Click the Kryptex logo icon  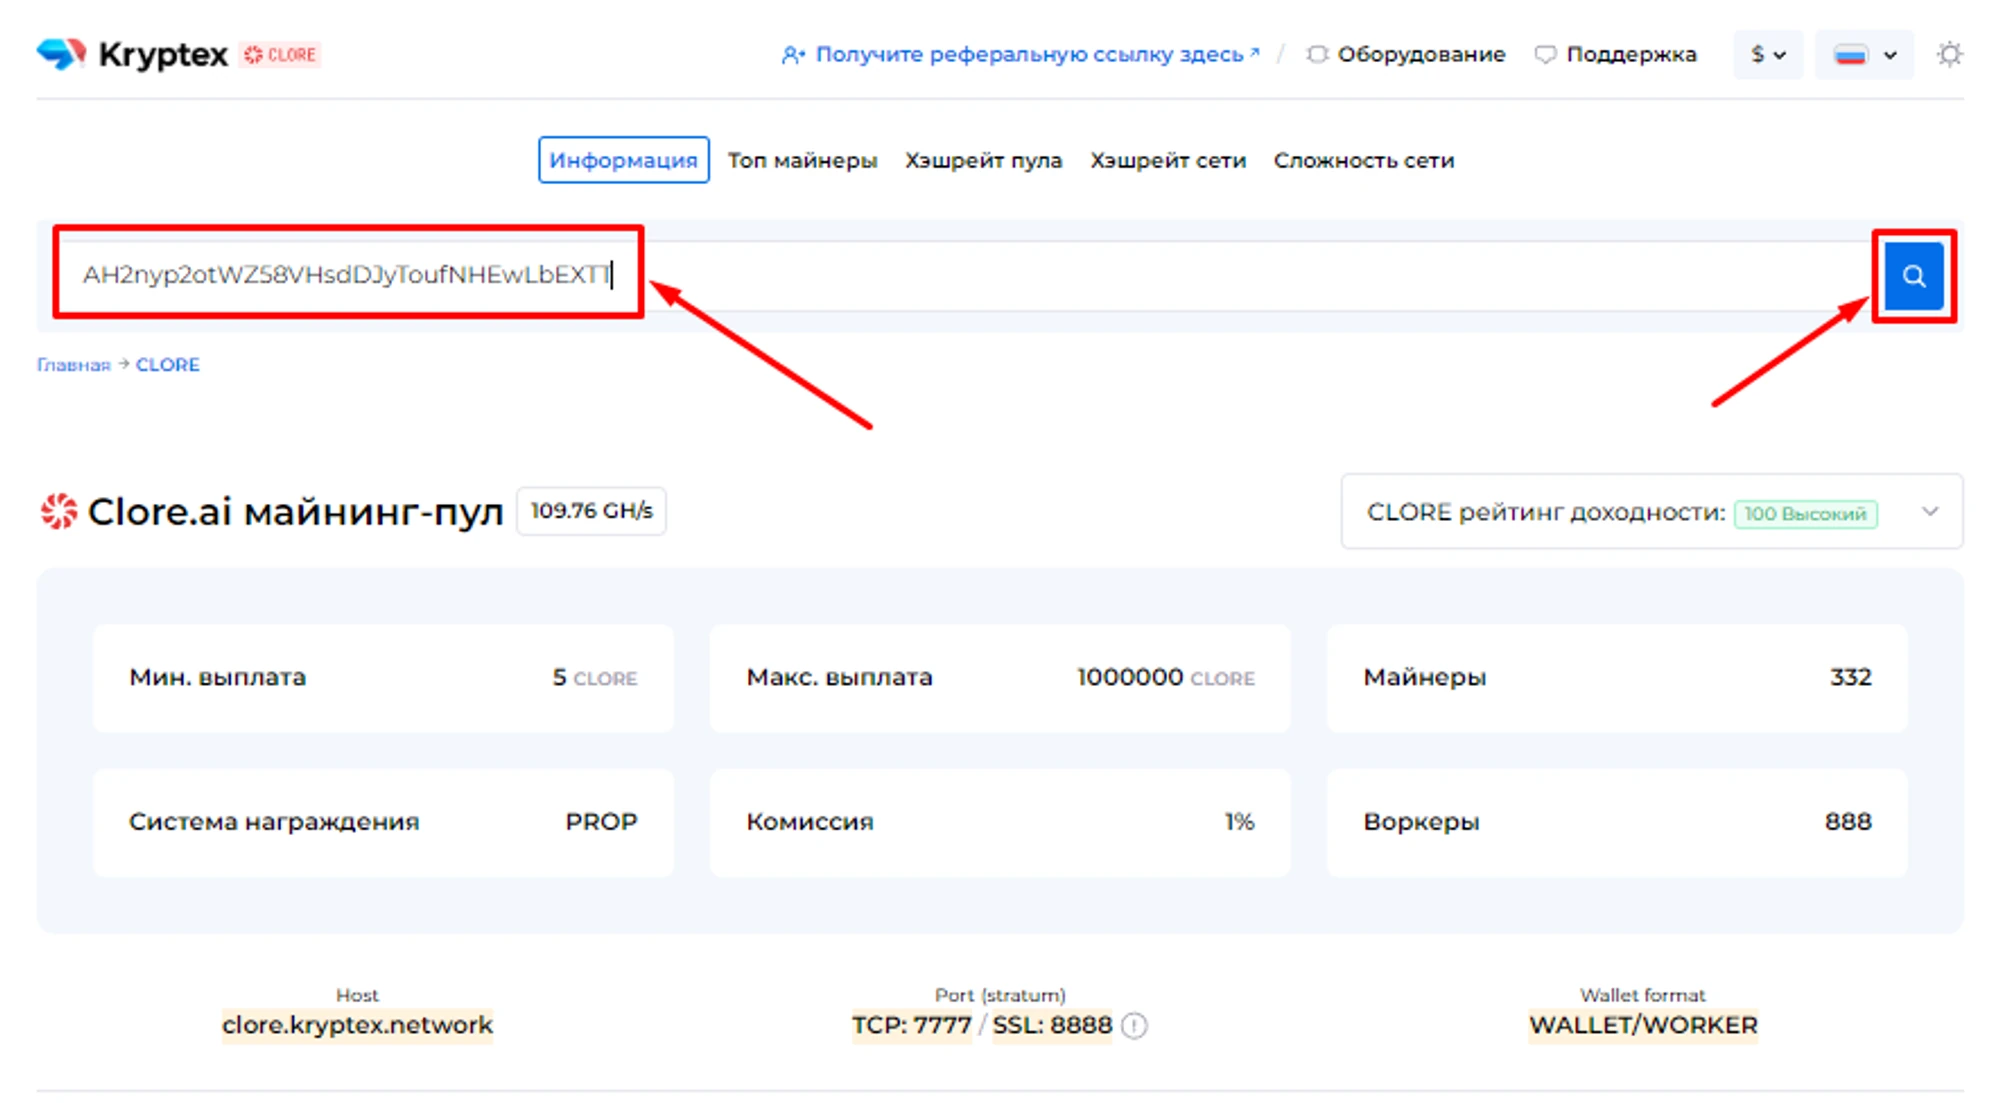tap(61, 54)
